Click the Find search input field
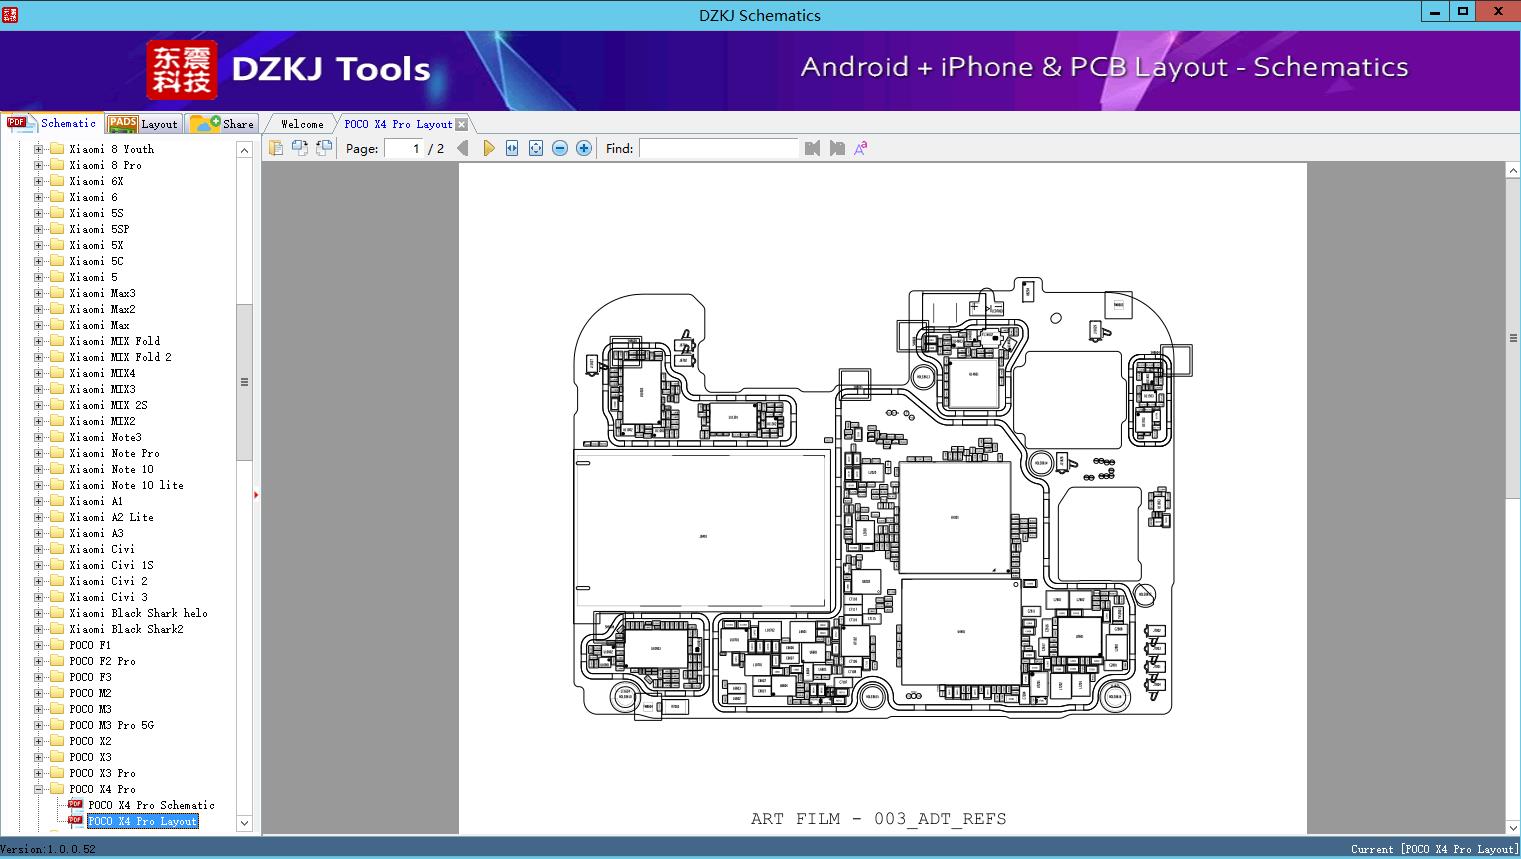The width and height of the screenshot is (1521, 859). point(719,148)
